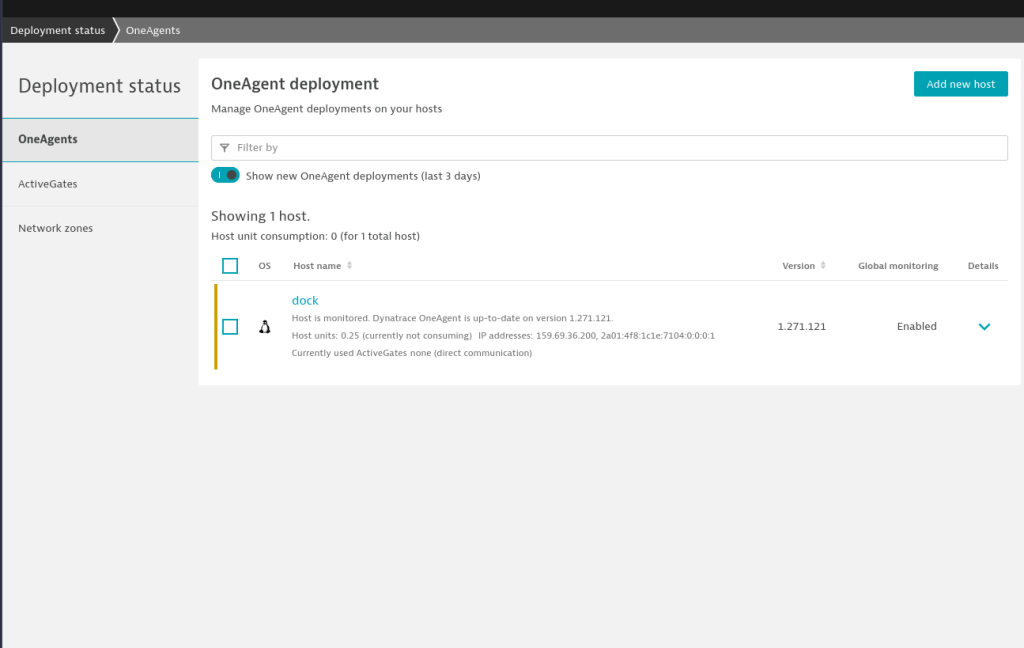Click the Global monitoring column header

tap(898, 266)
